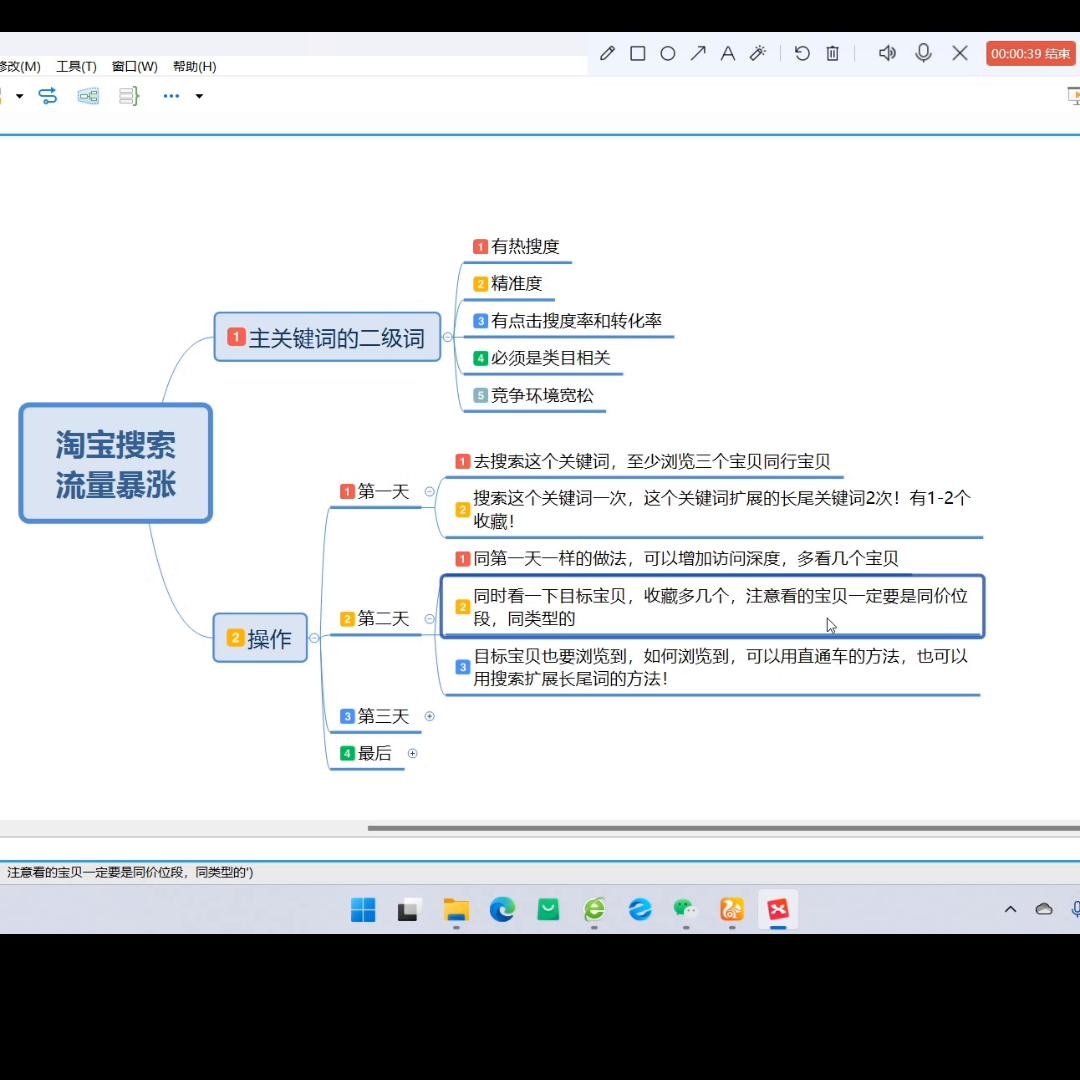Collapse the 主关键词的二级词 branch

[x=447, y=337]
